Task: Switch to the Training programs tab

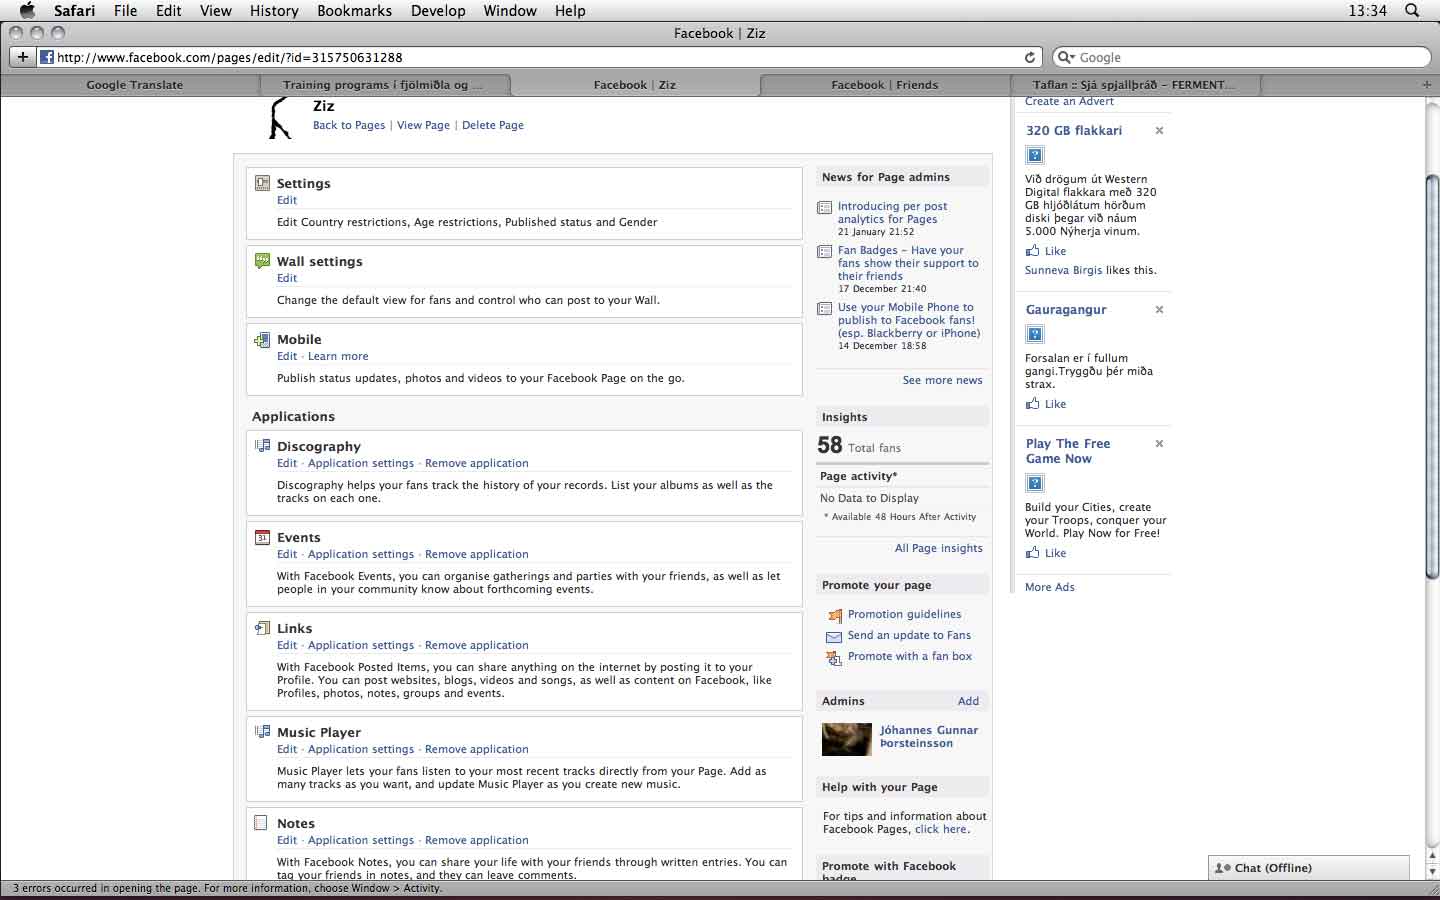Action: (x=385, y=85)
